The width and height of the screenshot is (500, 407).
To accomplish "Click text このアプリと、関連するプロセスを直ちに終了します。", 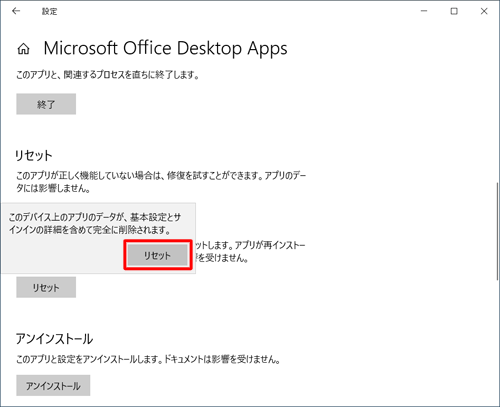I will pos(108,75).
